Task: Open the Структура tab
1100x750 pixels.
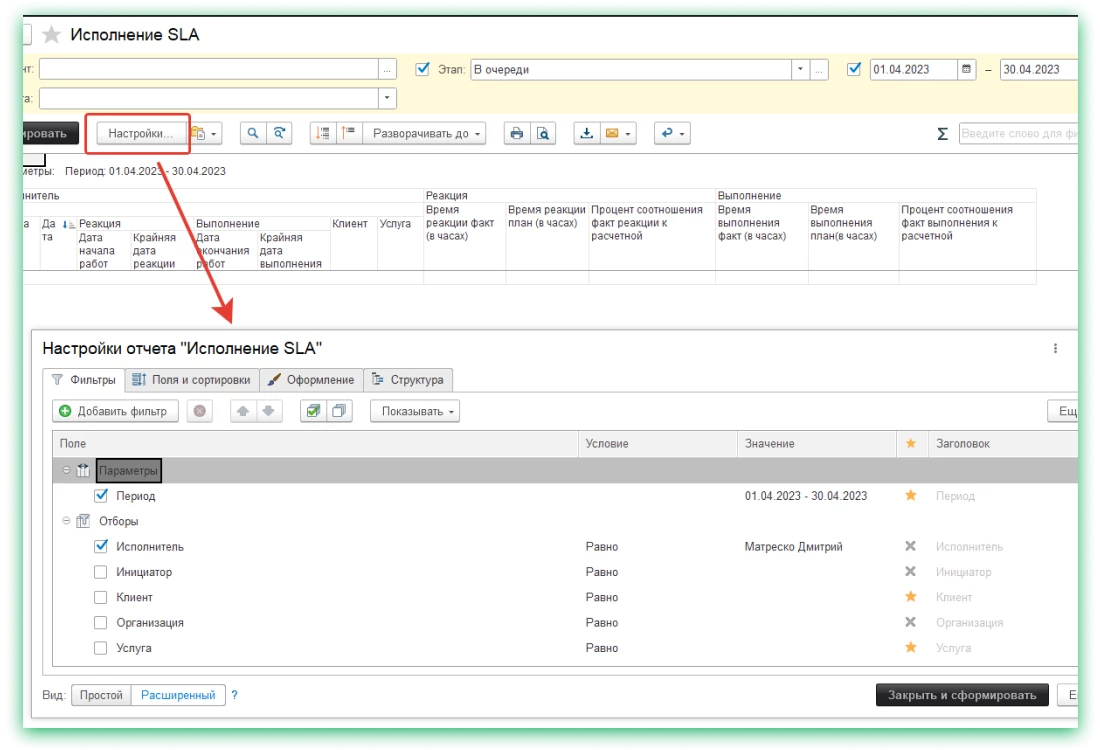Action: (408, 380)
